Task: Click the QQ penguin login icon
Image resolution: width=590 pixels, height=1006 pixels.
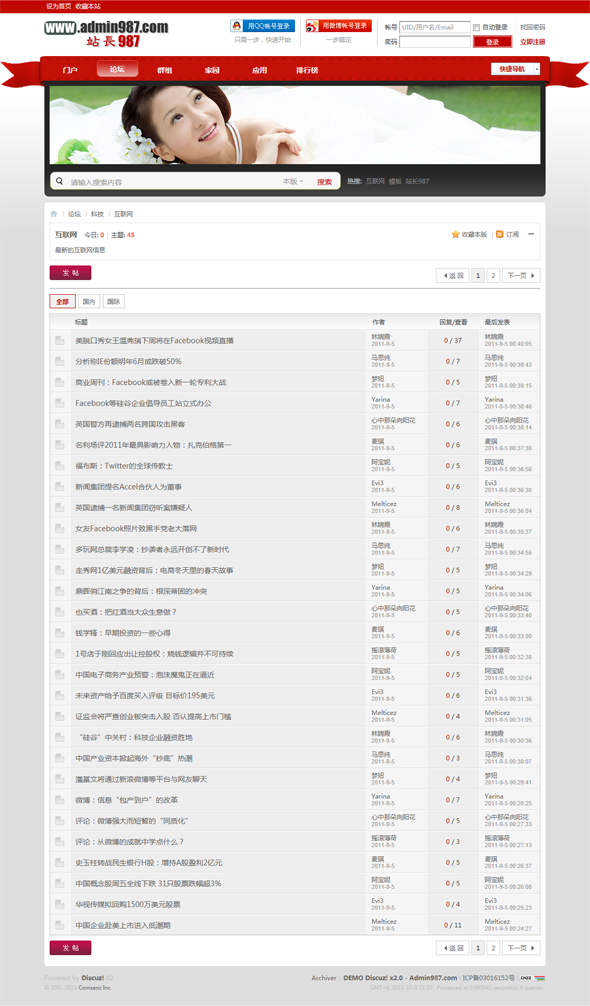Action: 237,26
